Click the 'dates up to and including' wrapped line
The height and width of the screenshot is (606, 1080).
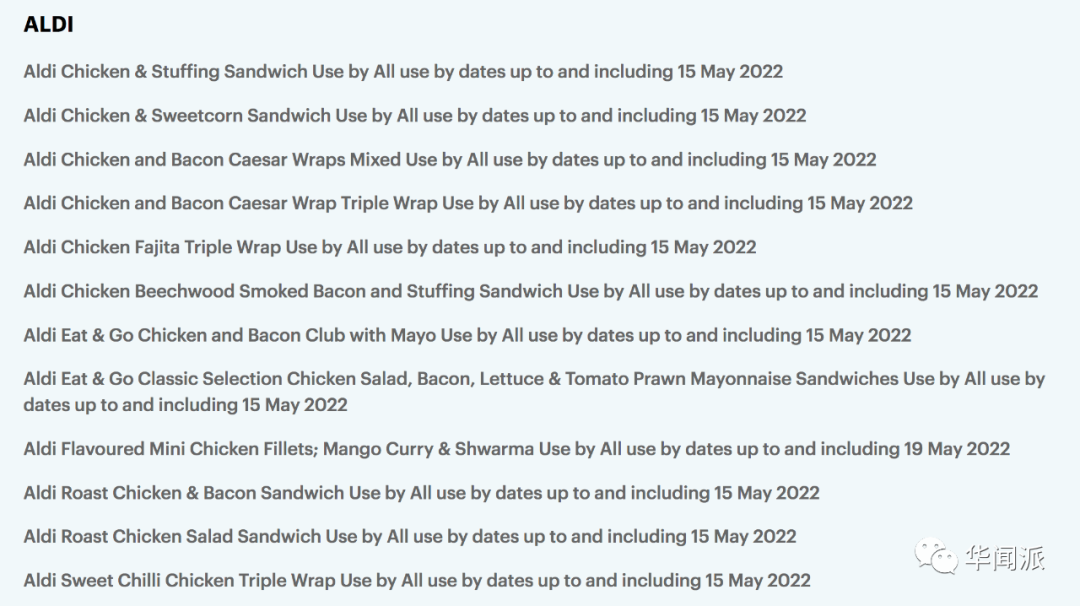point(185,405)
